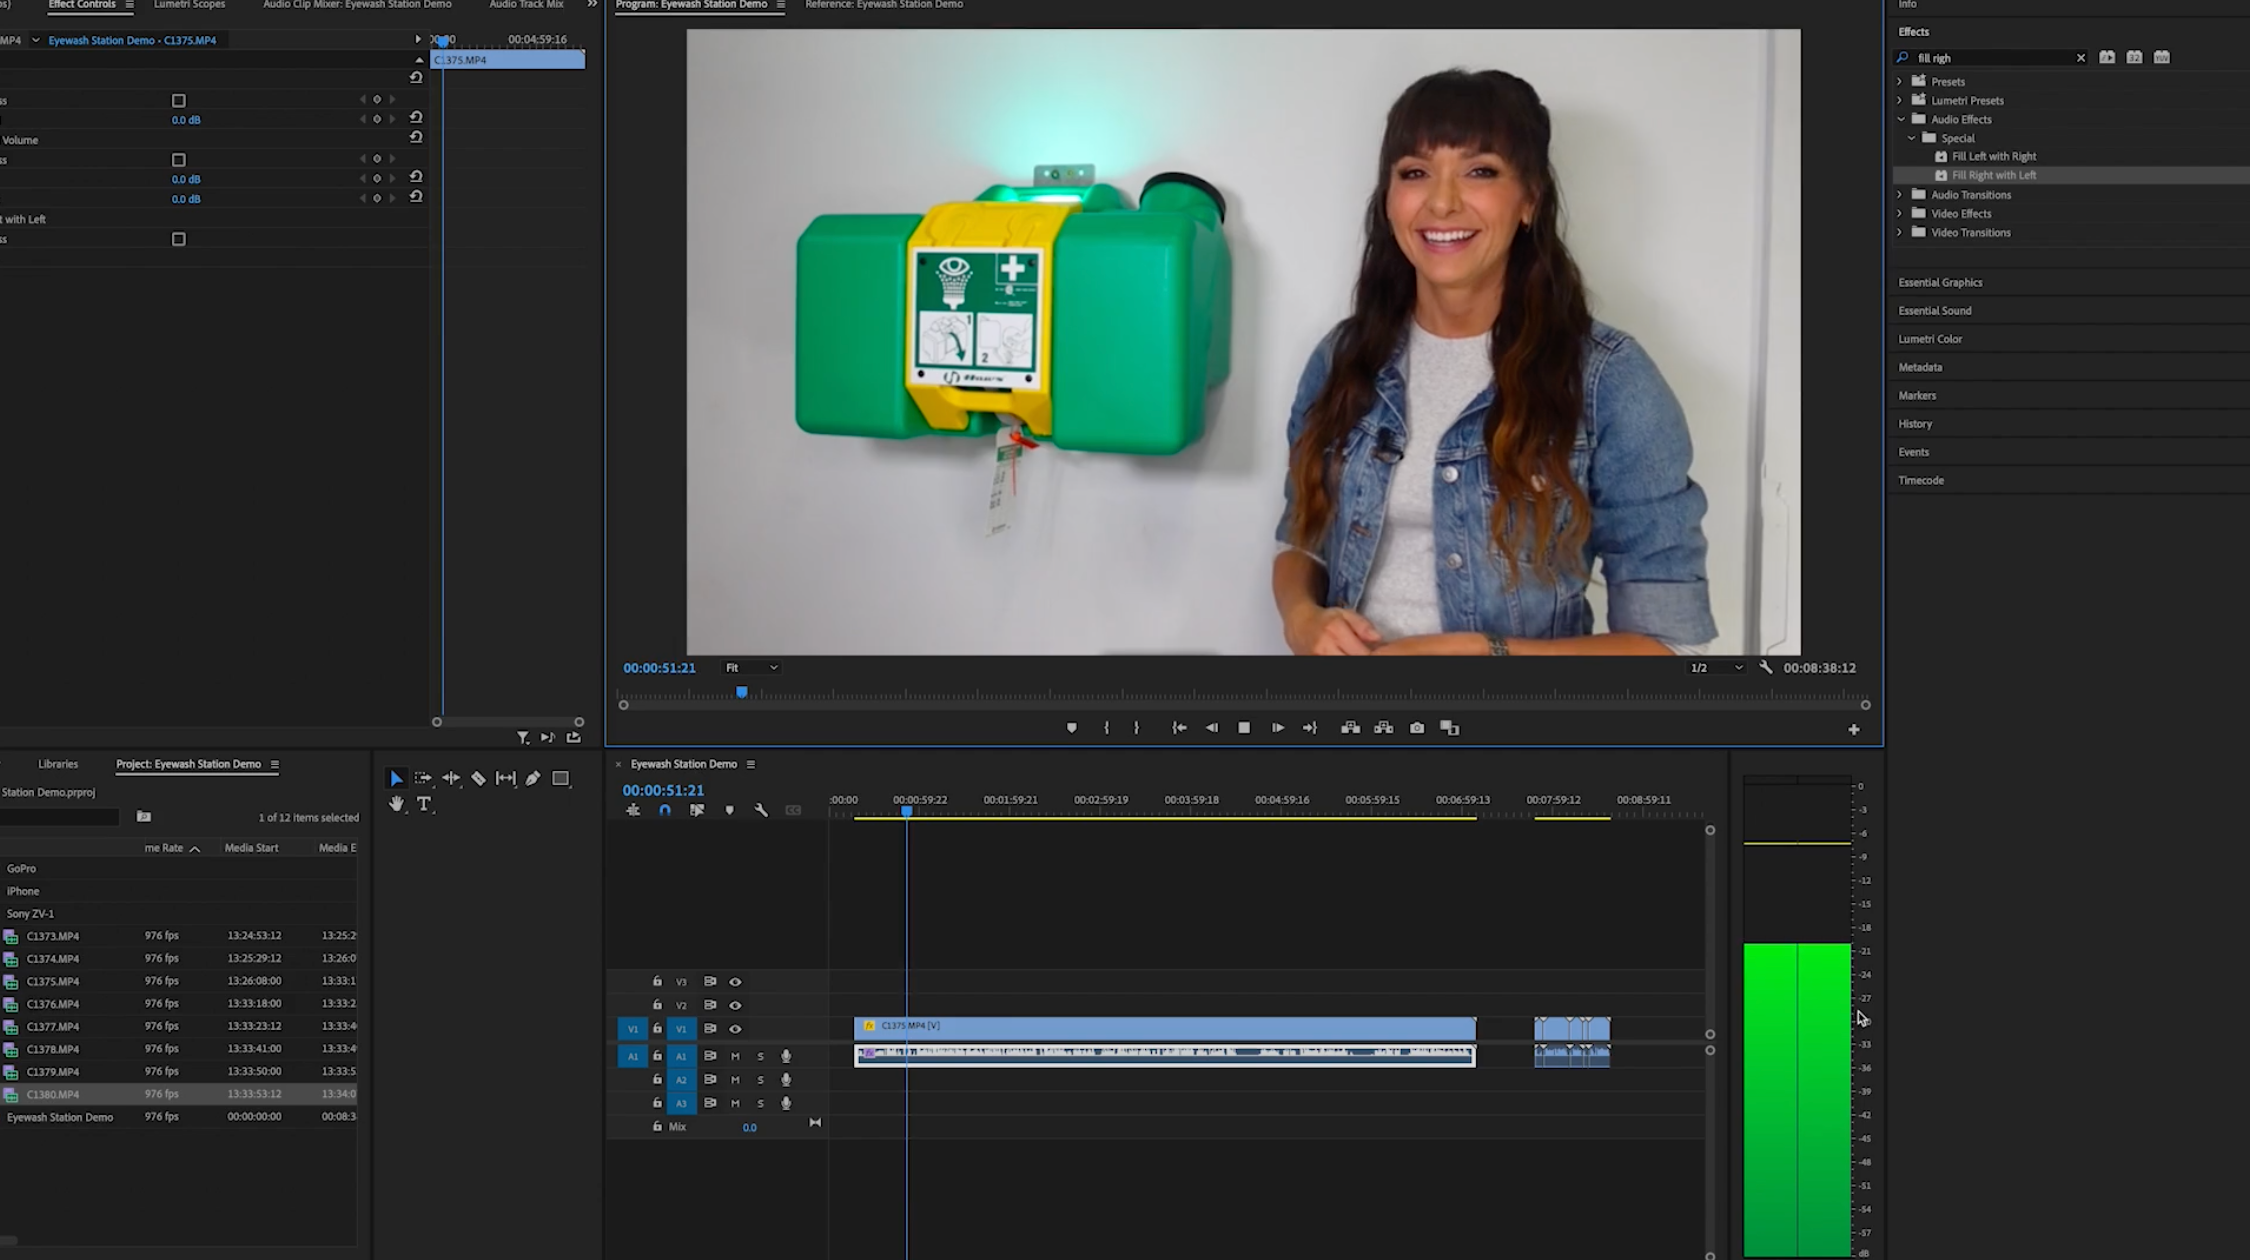
Task: Toggle lock on track V2
Action: coord(657,1005)
